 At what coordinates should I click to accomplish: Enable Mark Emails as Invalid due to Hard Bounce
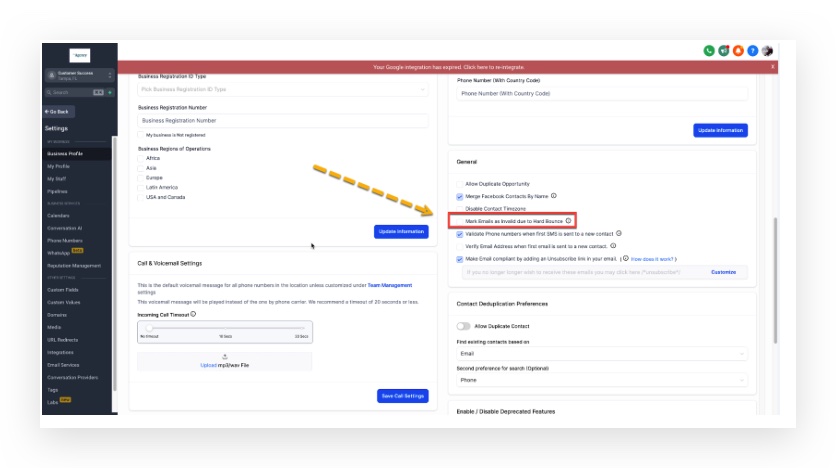point(460,220)
